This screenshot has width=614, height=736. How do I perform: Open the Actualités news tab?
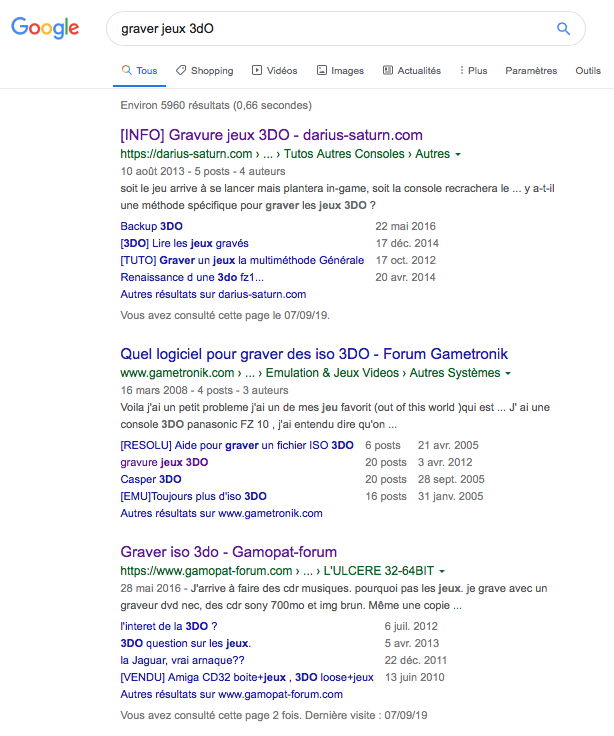411,71
